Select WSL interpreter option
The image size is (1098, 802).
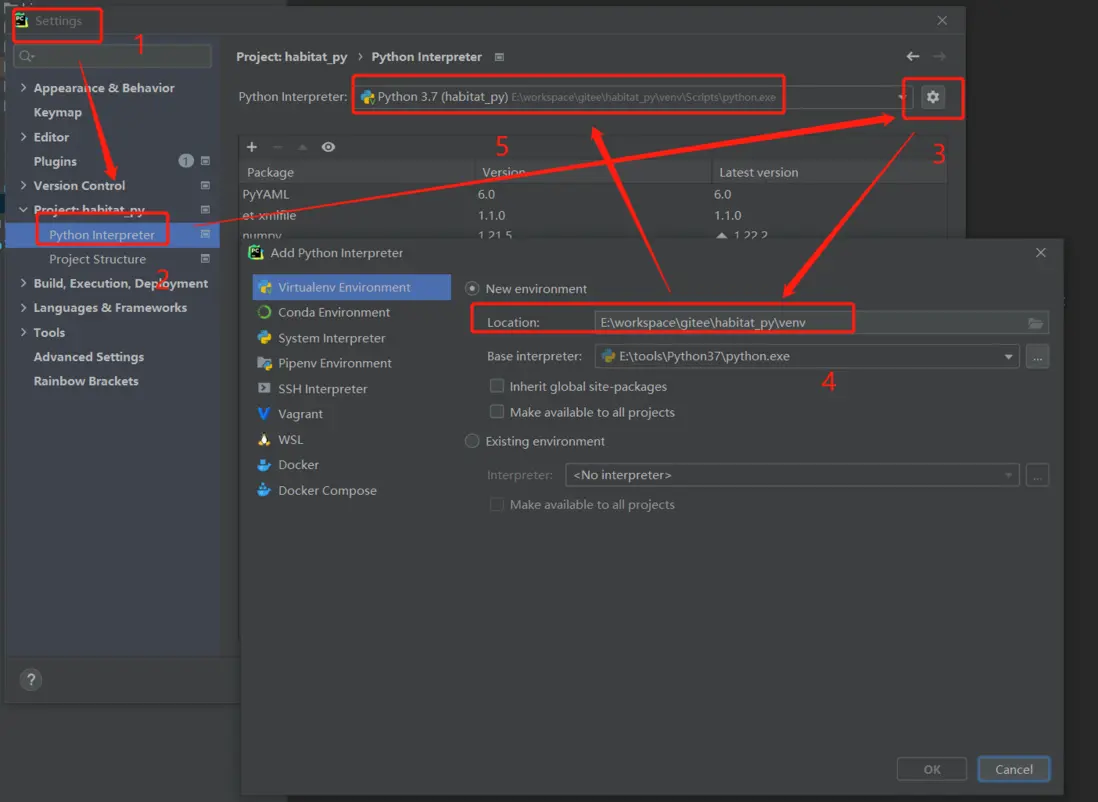(352, 440)
